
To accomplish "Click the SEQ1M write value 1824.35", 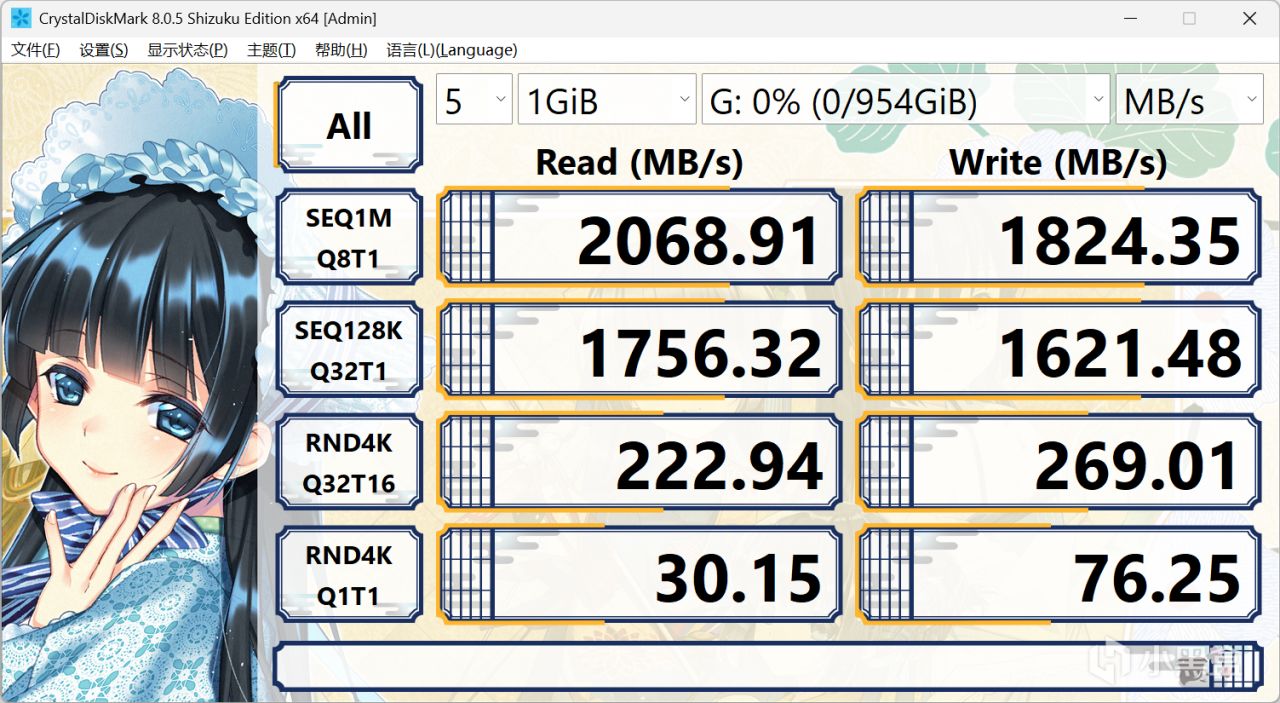I will (x=1060, y=238).
